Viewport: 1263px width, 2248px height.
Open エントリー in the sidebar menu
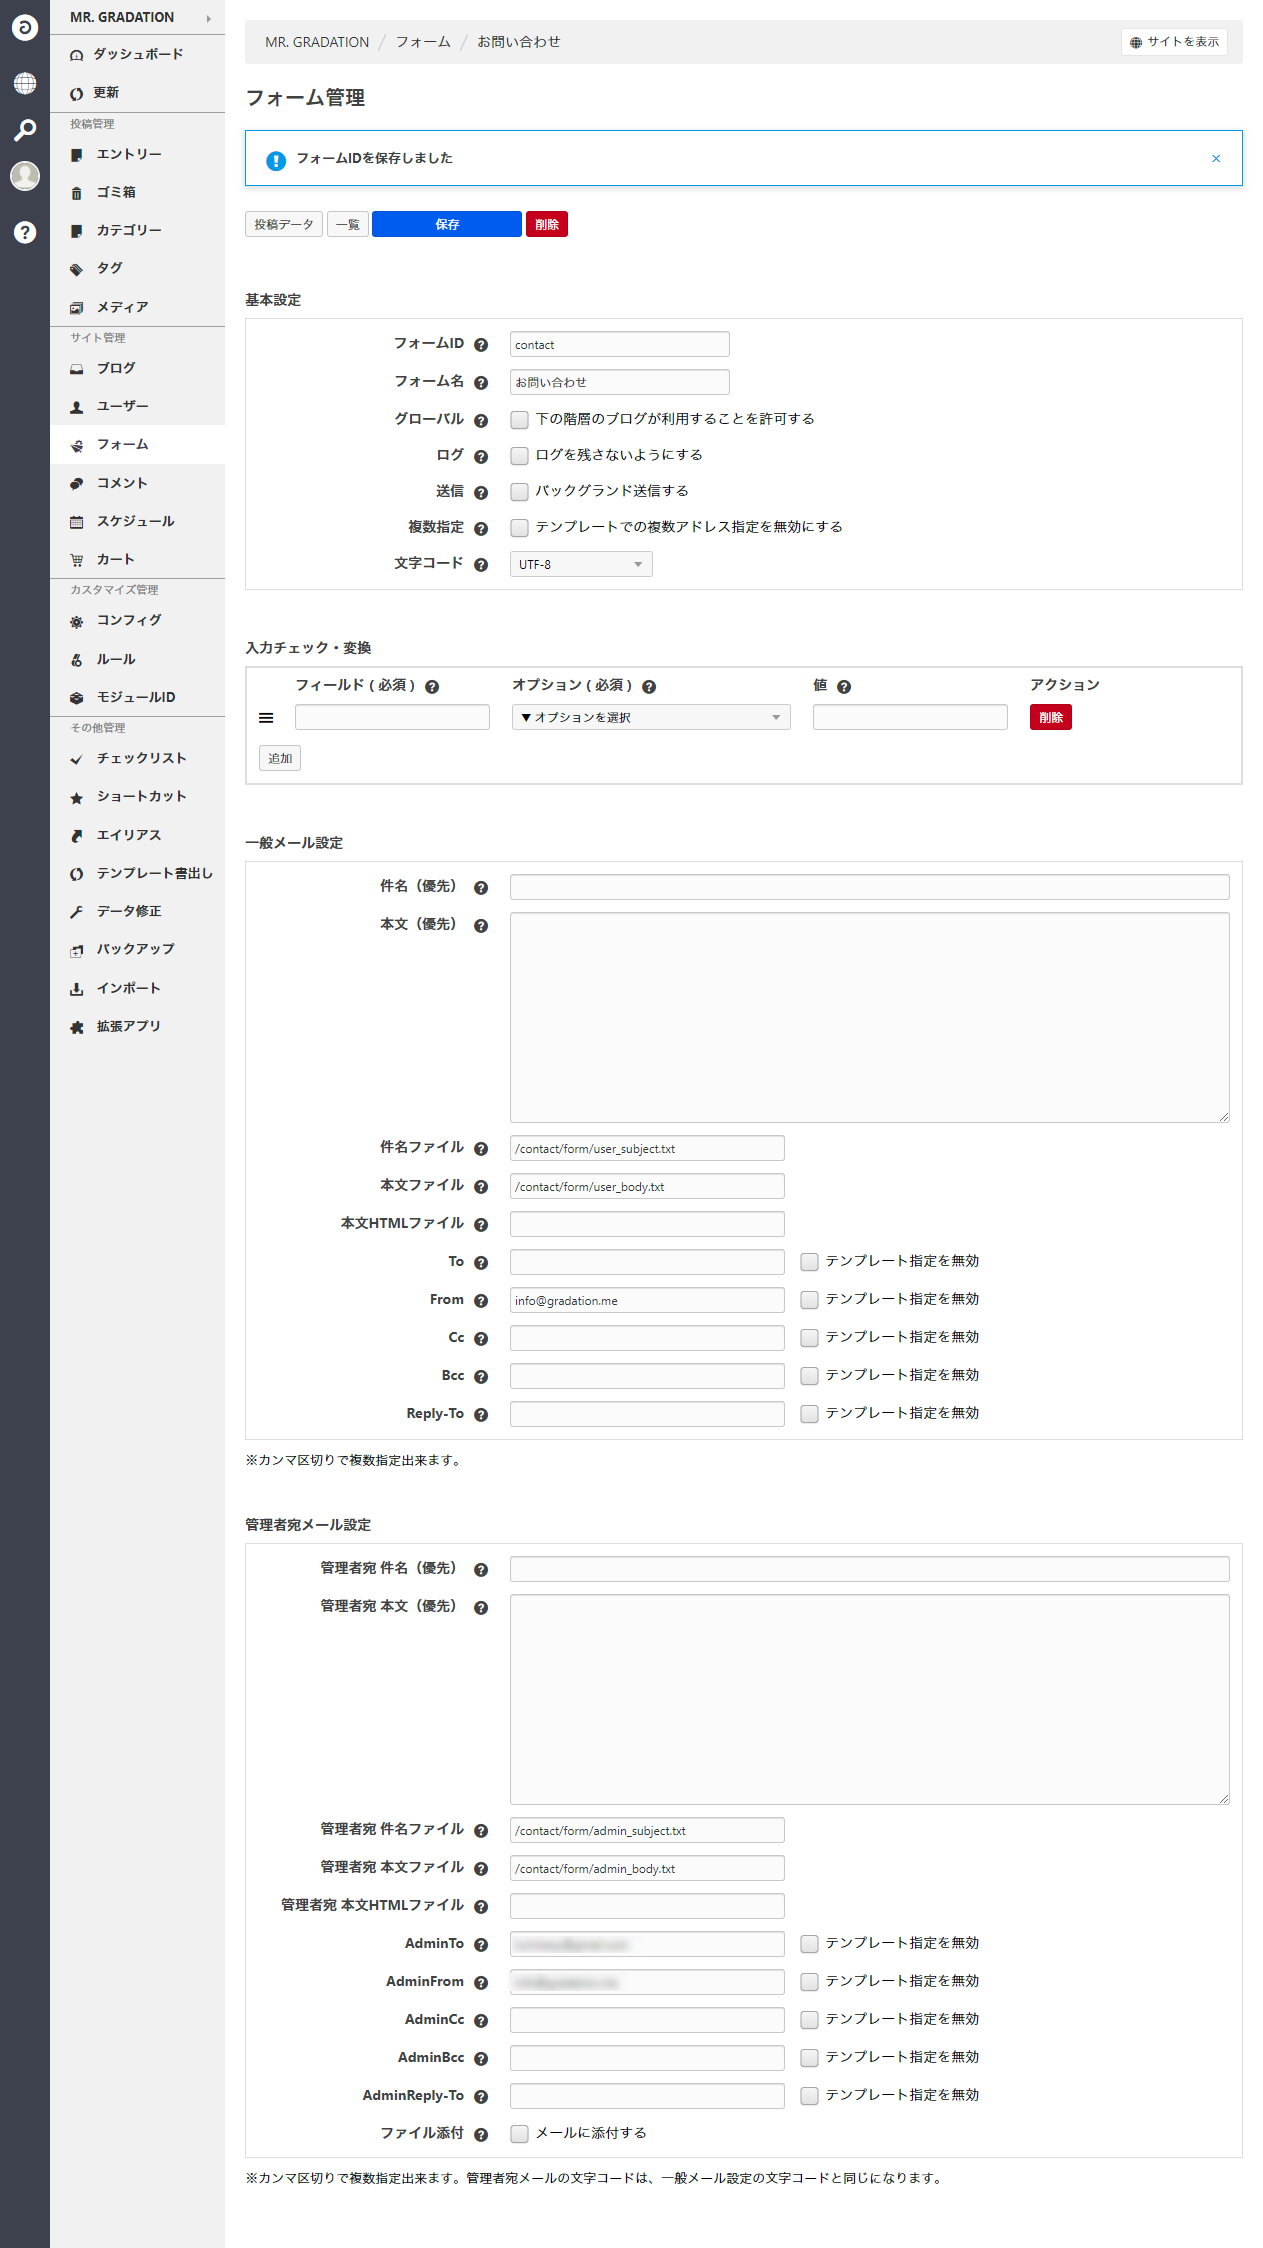tap(129, 154)
